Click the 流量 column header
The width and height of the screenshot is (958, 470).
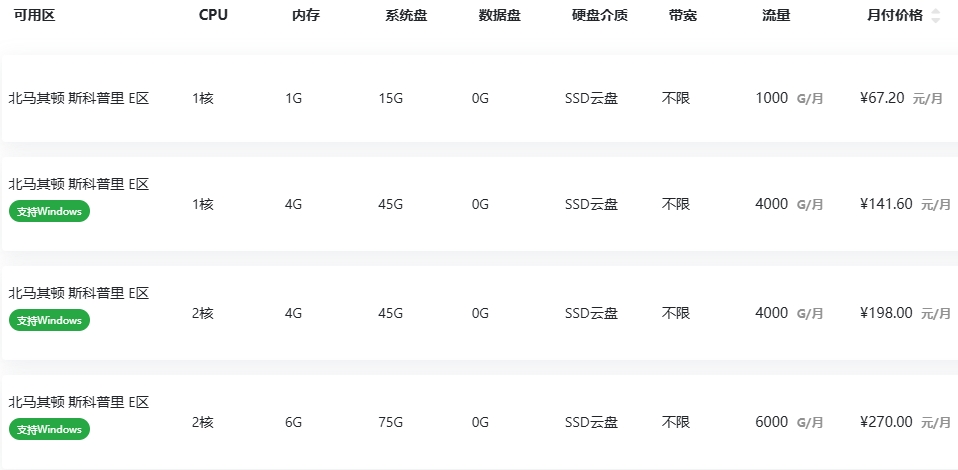coord(776,15)
